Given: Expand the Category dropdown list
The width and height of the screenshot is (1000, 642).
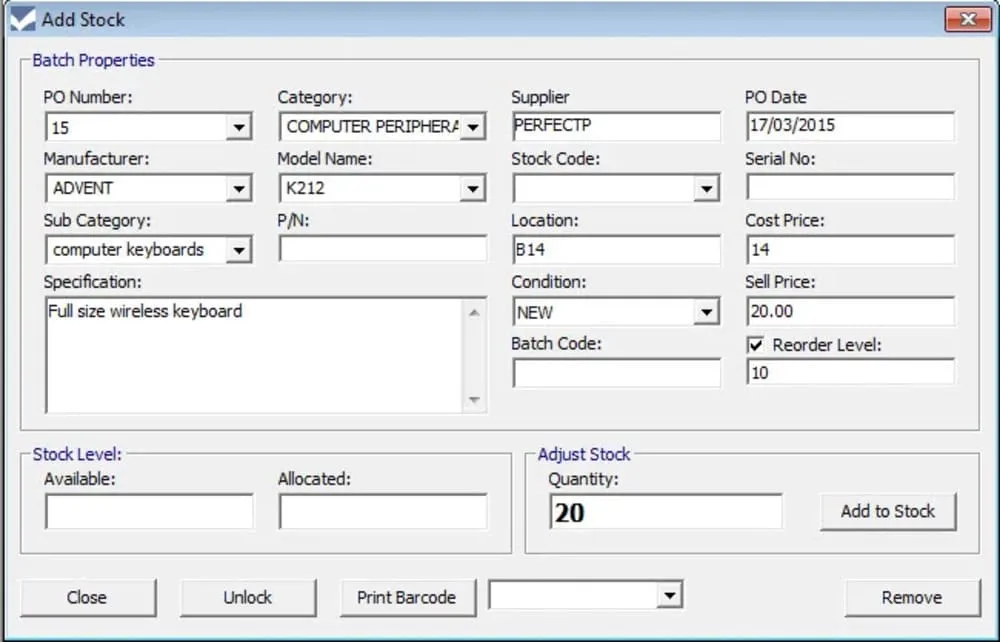Looking at the screenshot, I should tap(472, 128).
